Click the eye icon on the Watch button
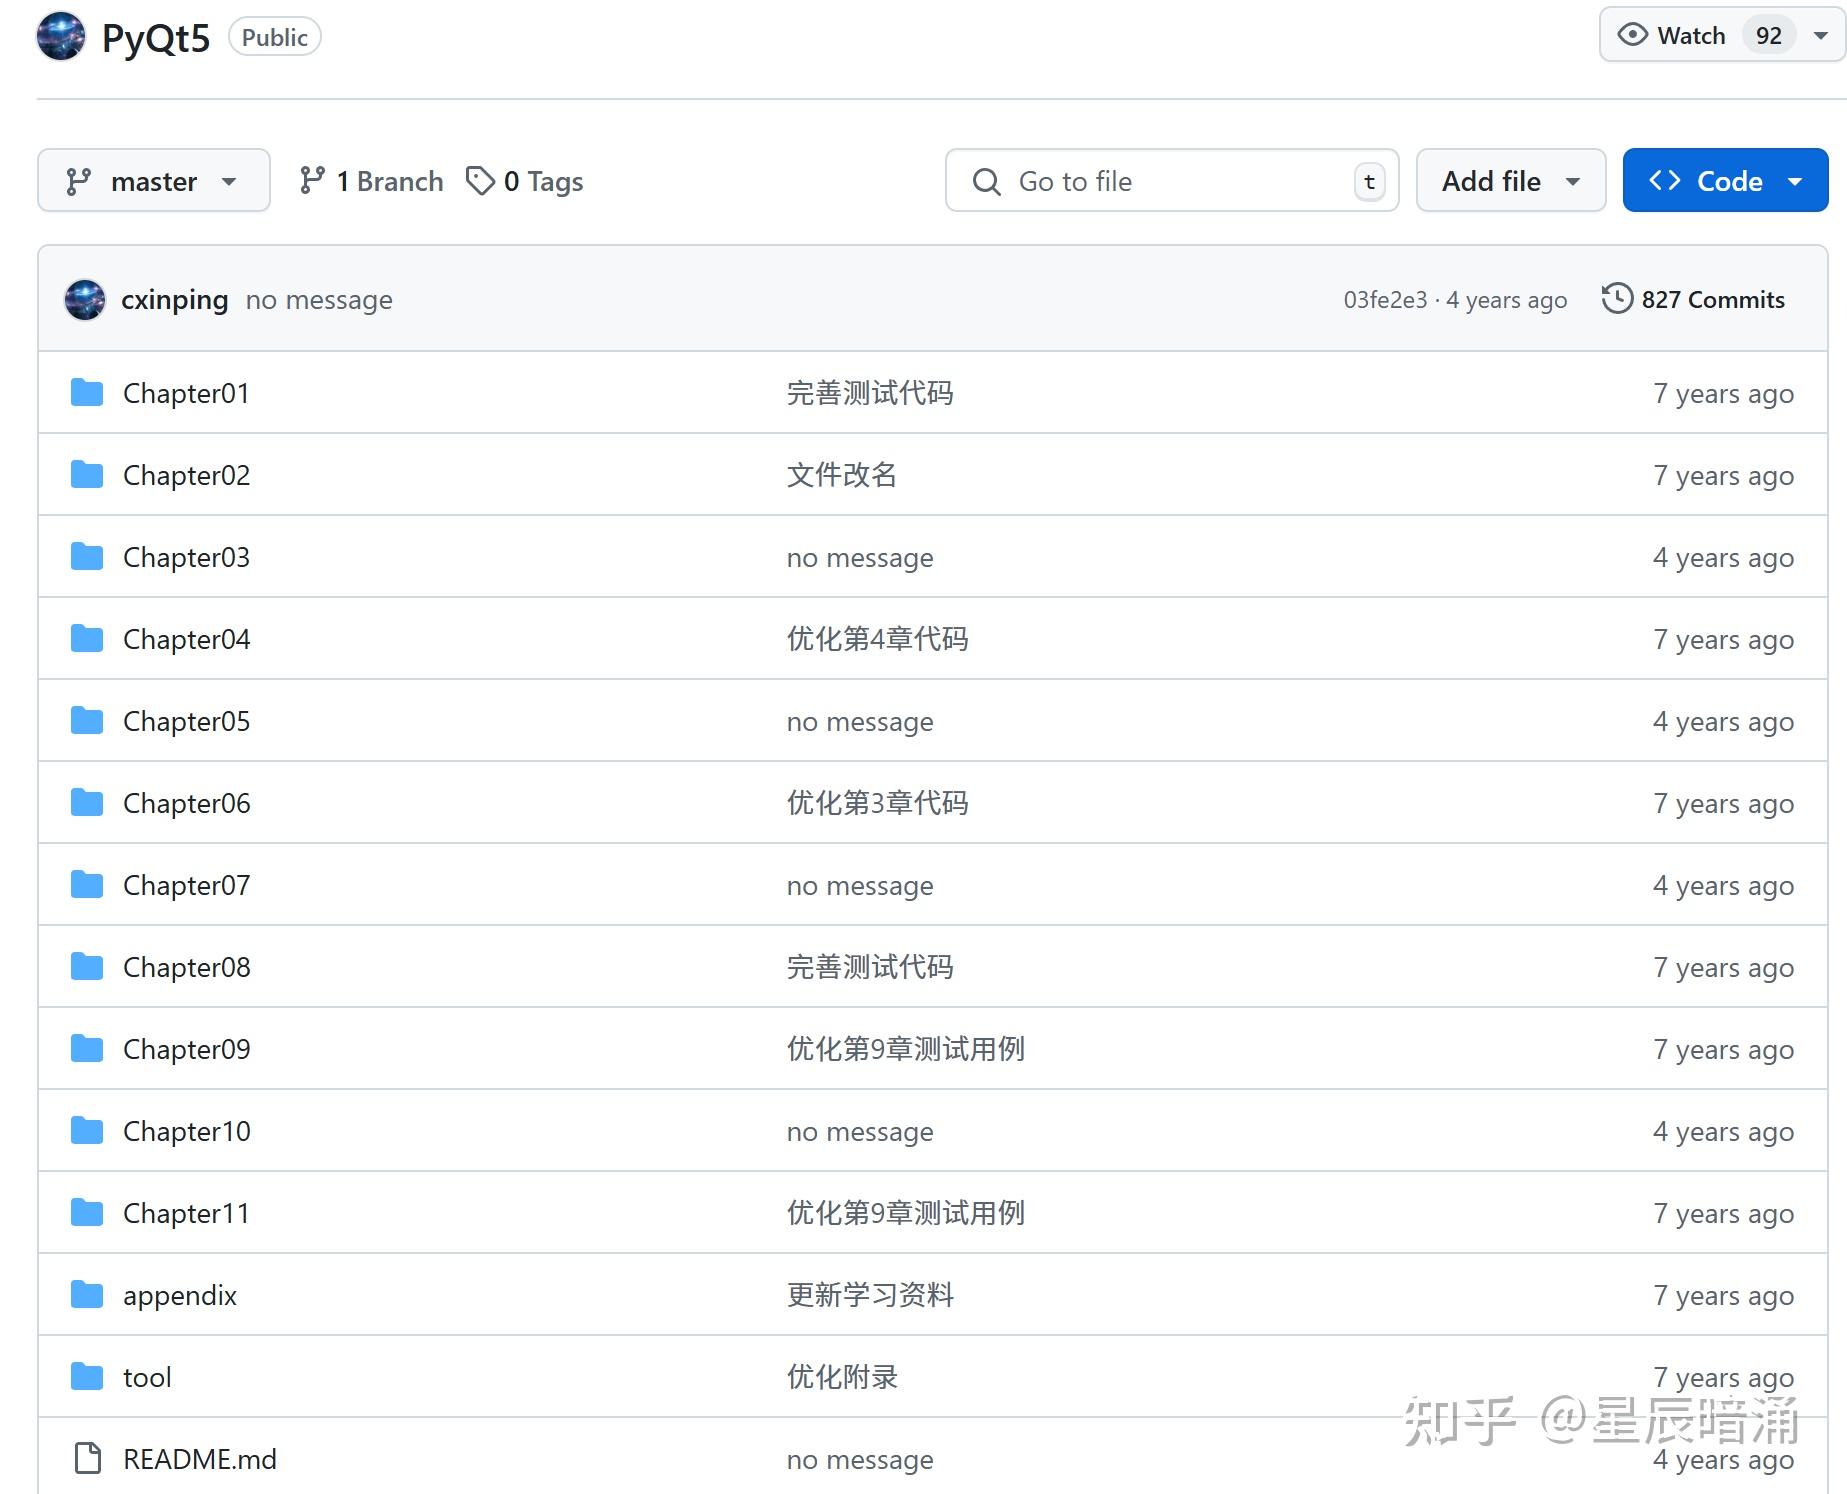 click(1631, 34)
